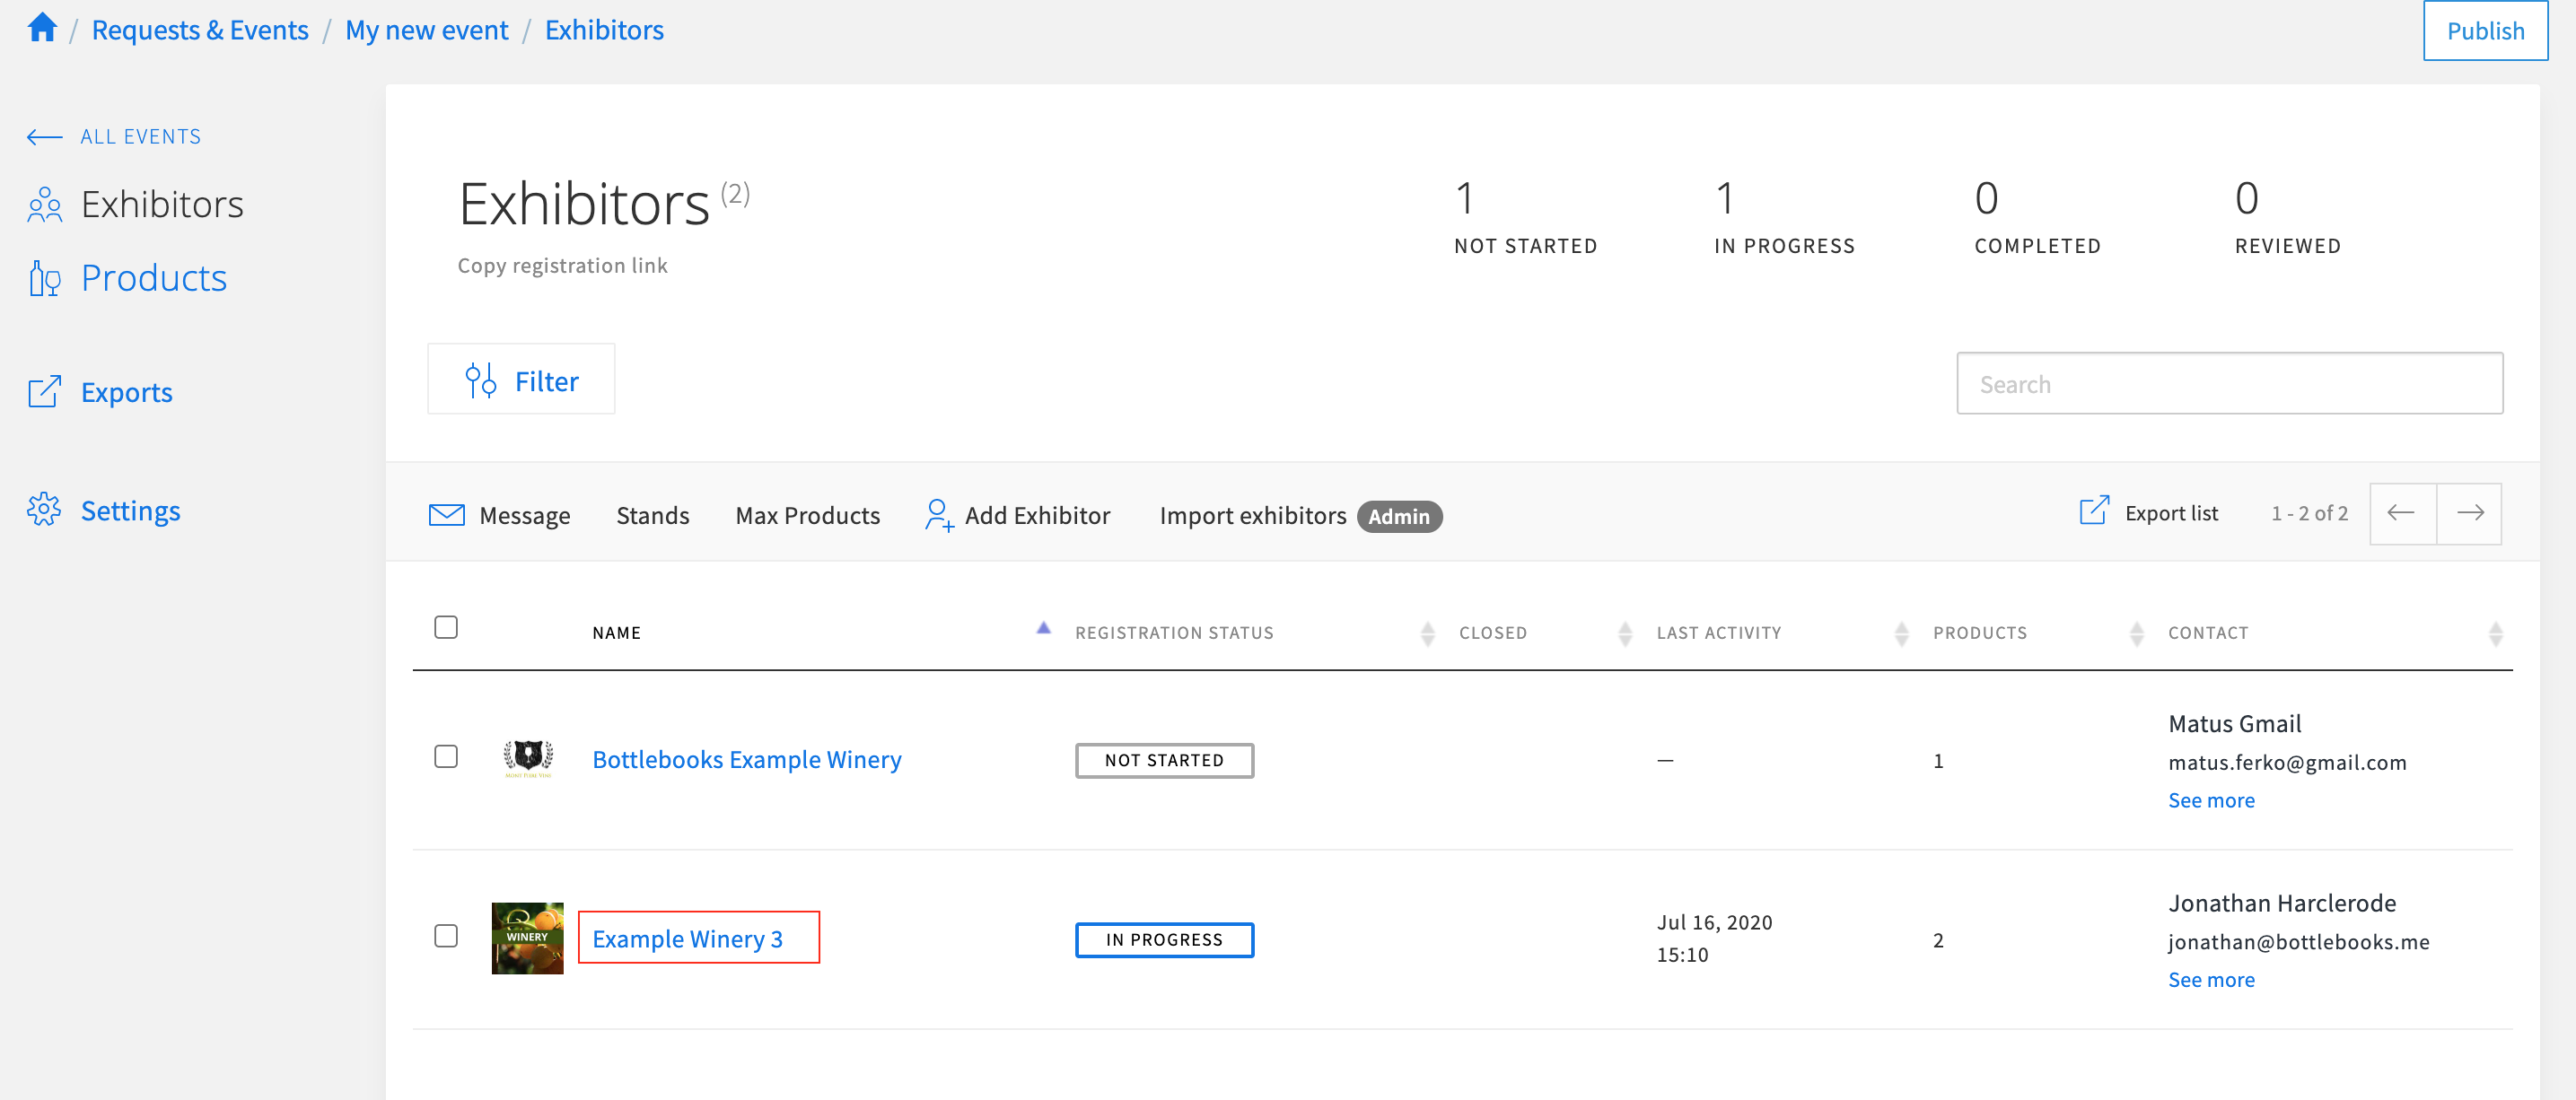Click the Filter sliders icon

coord(480,381)
